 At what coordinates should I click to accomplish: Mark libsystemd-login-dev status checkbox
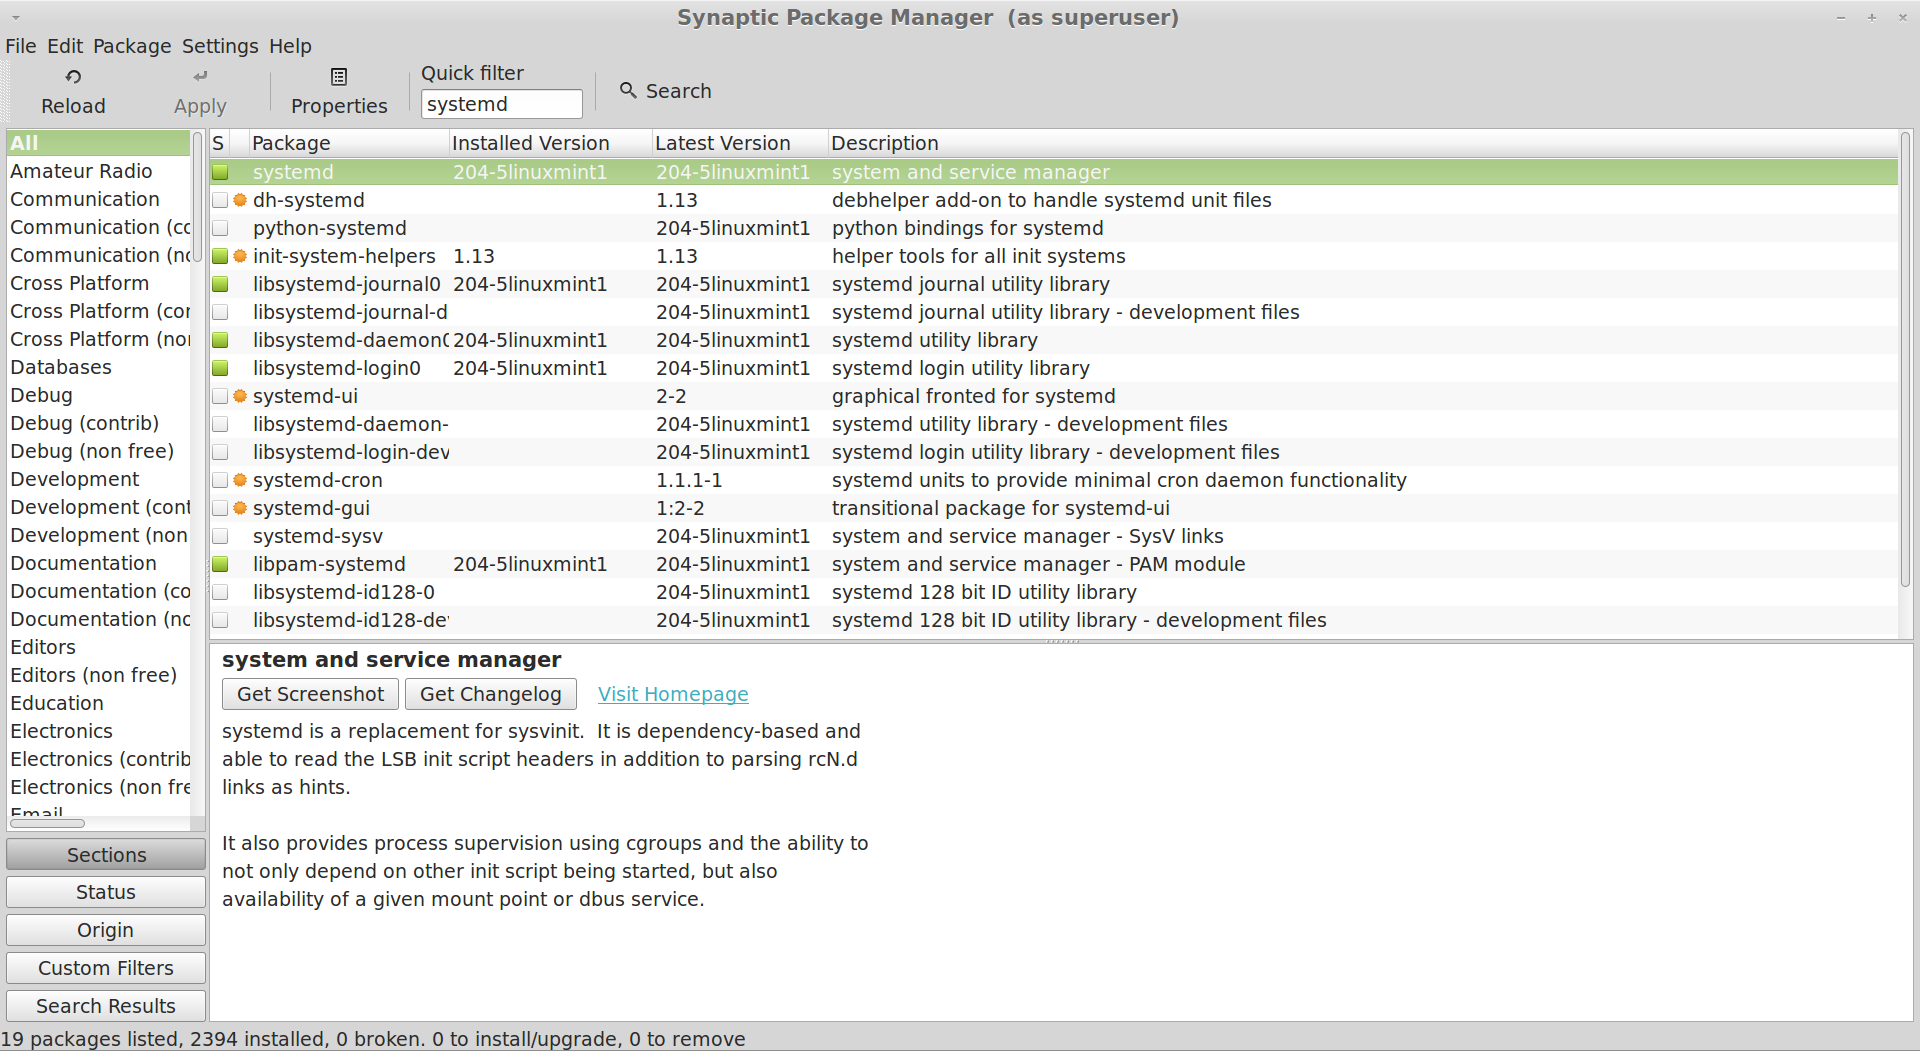[x=220, y=452]
